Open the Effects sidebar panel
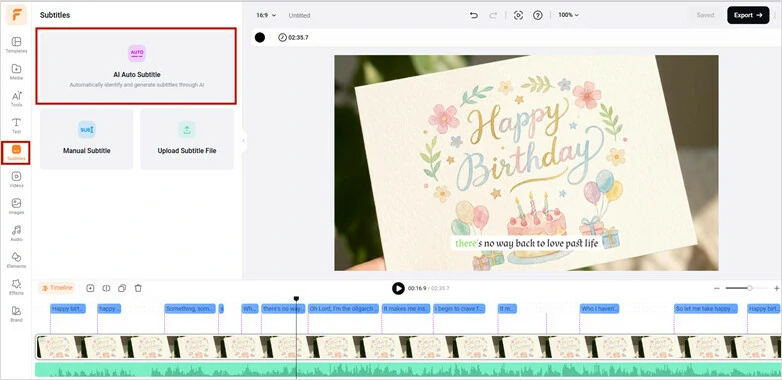This screenshot has height=380, width=782. (16, 287)
